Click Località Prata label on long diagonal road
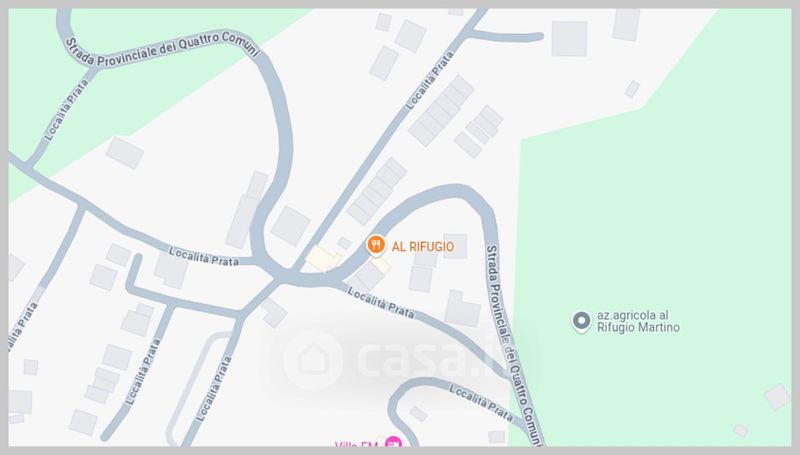Image resolution: width=800 pixels, height=455 pixels. (x=430, y=80)
